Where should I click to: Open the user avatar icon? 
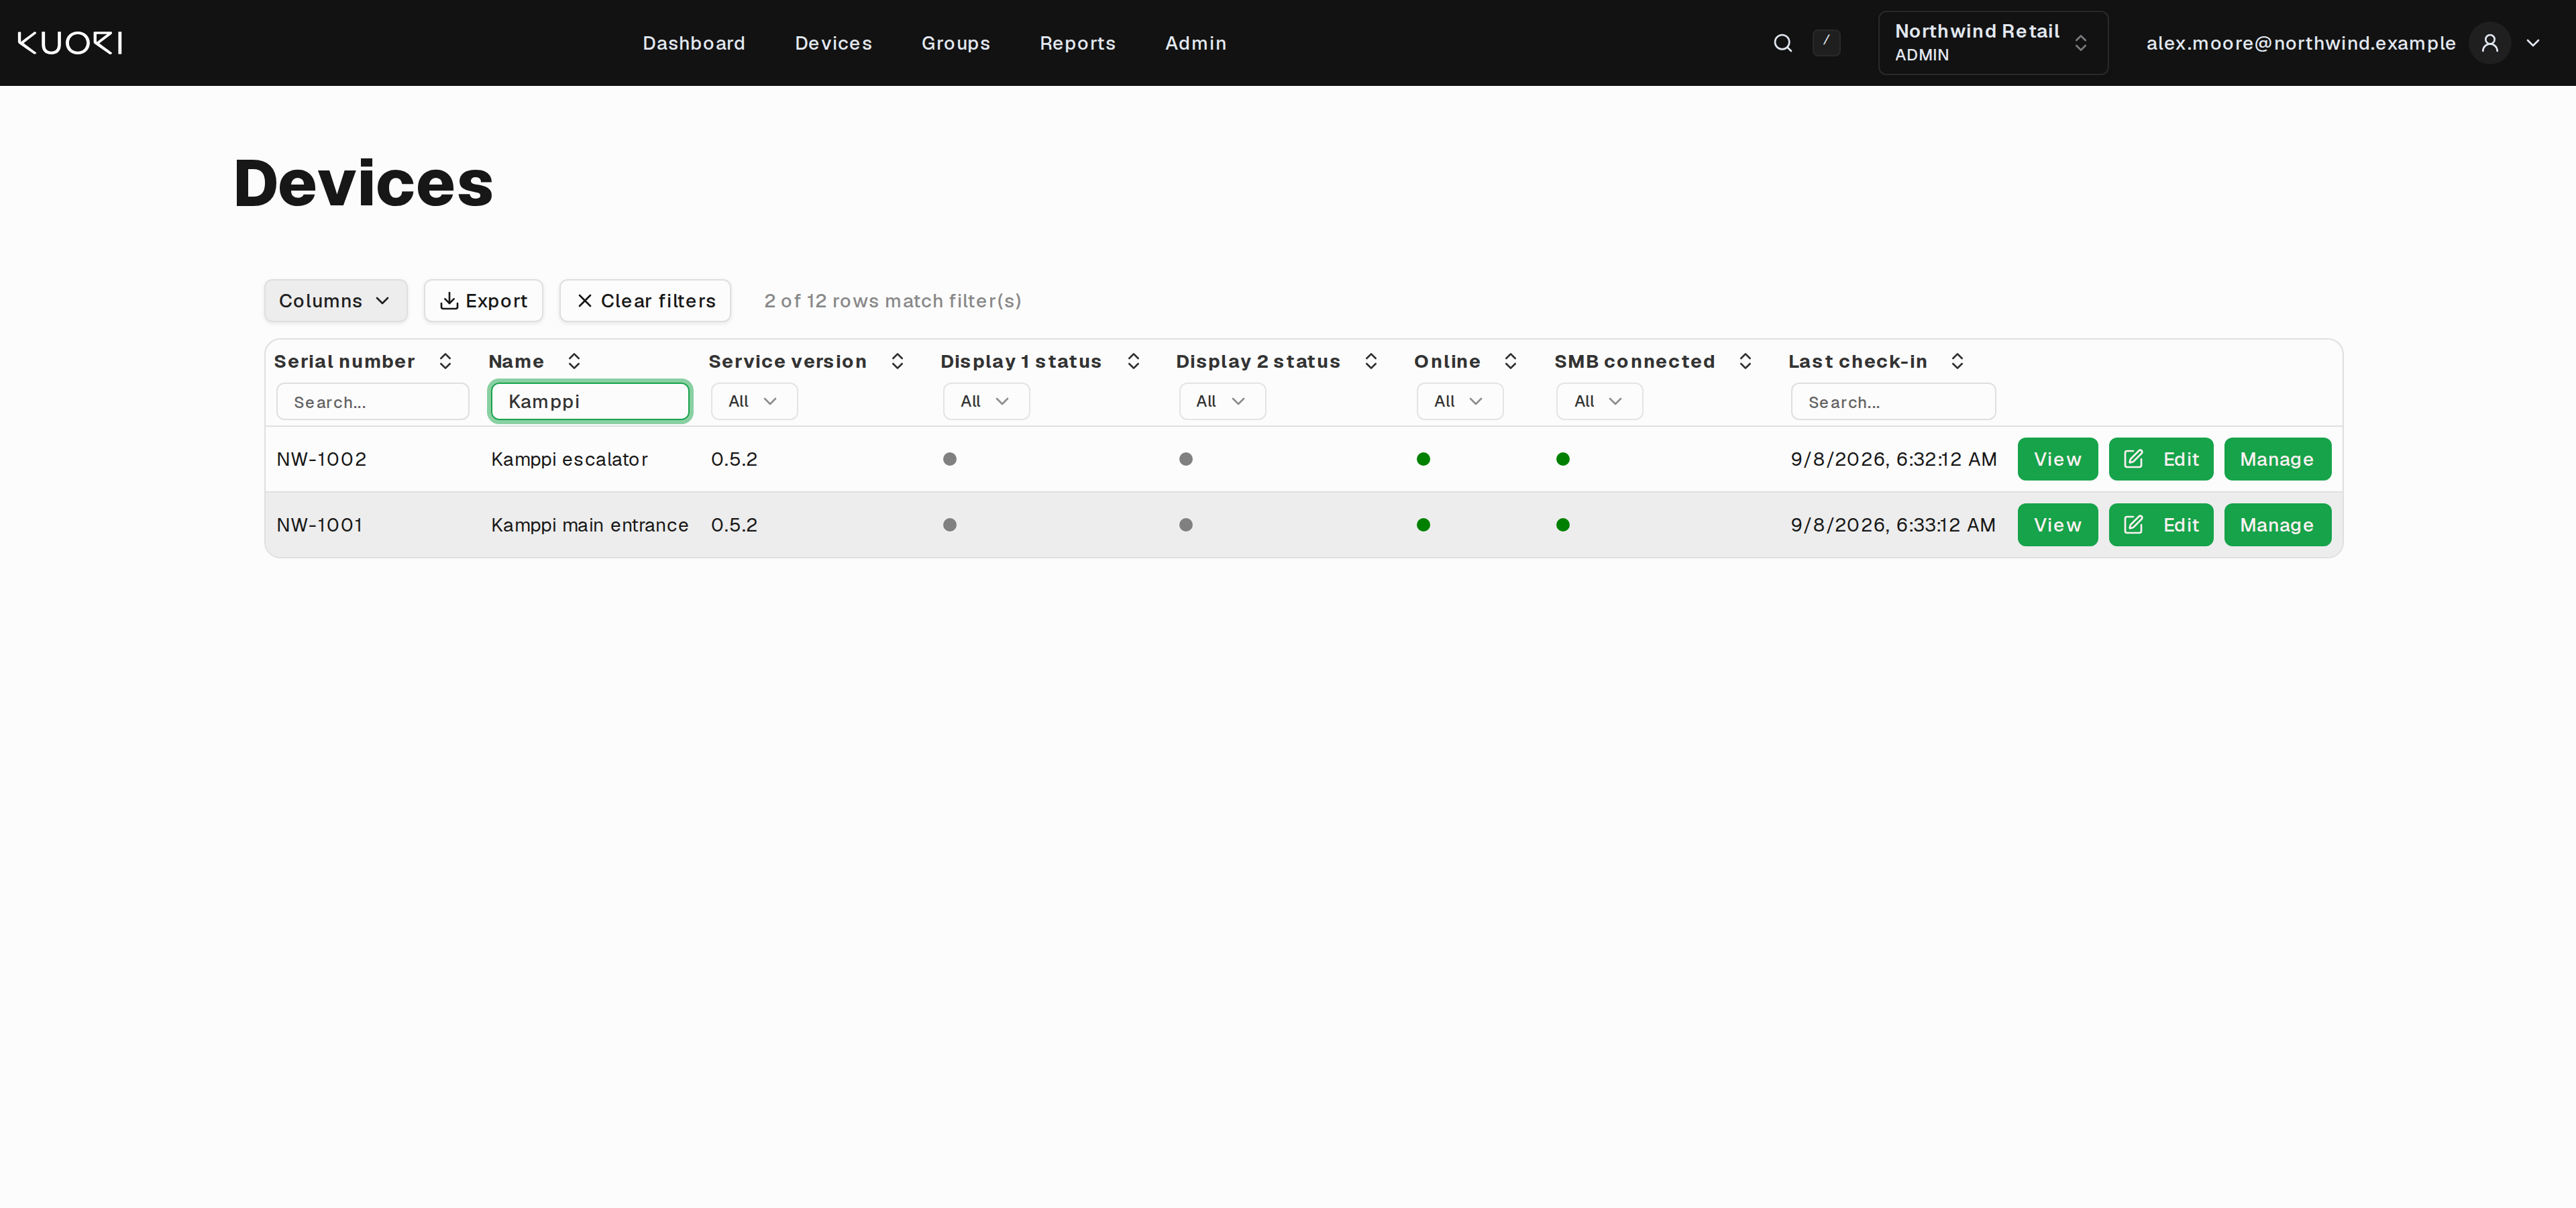[2490, 43]
